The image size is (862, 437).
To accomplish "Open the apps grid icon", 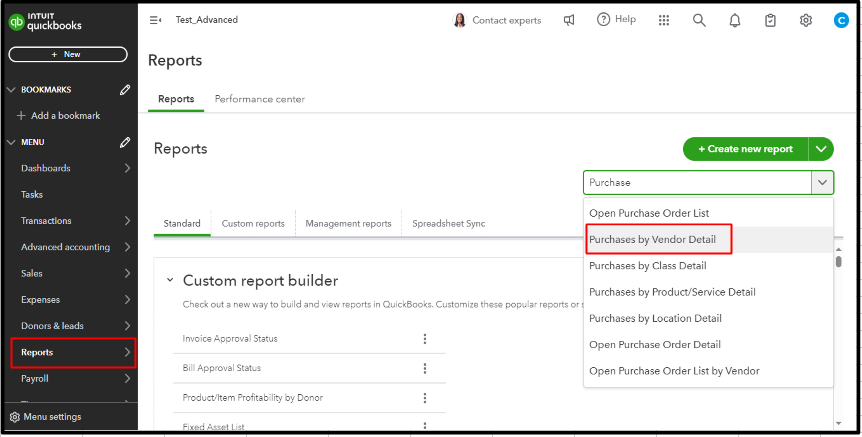I will [x=665, y=20].
